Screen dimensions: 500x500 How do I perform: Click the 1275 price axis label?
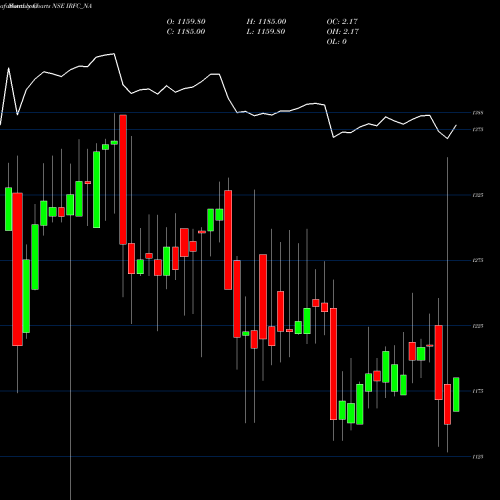pos(478,260)
